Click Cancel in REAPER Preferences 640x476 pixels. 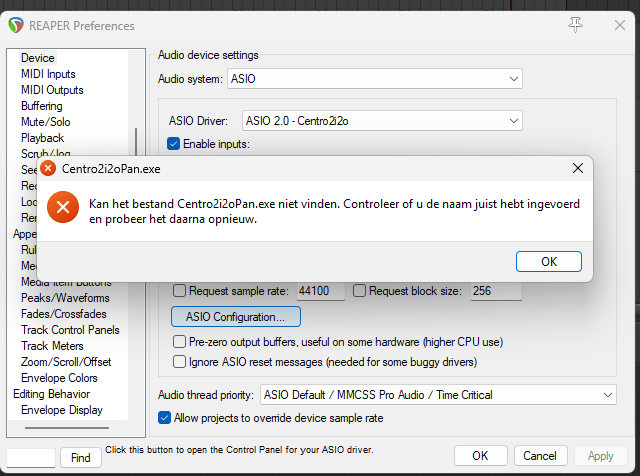point(540,456)
